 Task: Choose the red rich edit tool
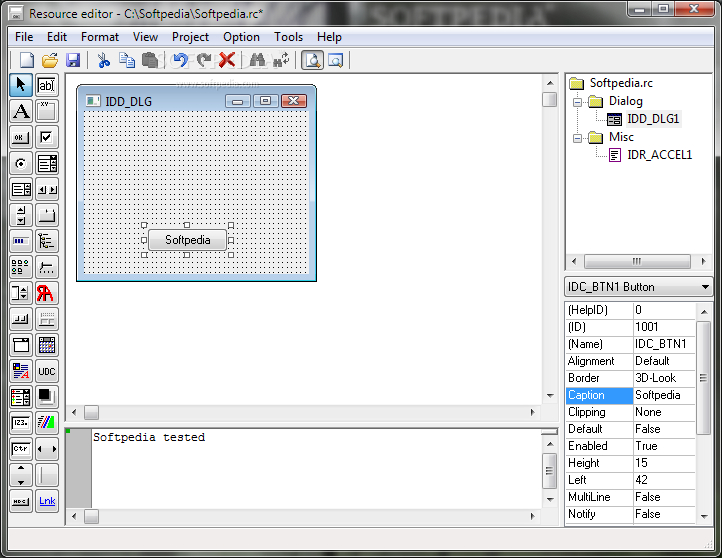pos(47,293)
